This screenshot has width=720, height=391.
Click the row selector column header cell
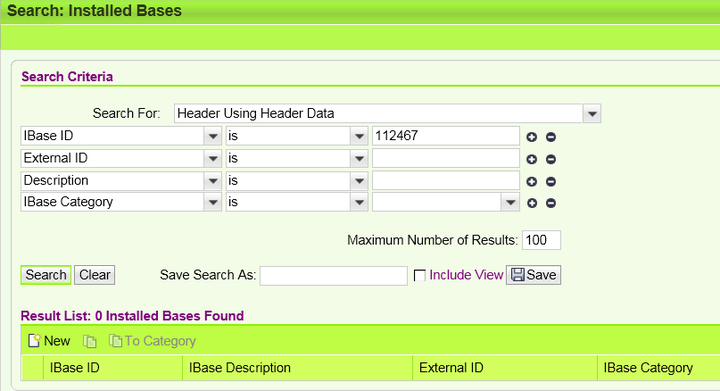coord(33,368)
